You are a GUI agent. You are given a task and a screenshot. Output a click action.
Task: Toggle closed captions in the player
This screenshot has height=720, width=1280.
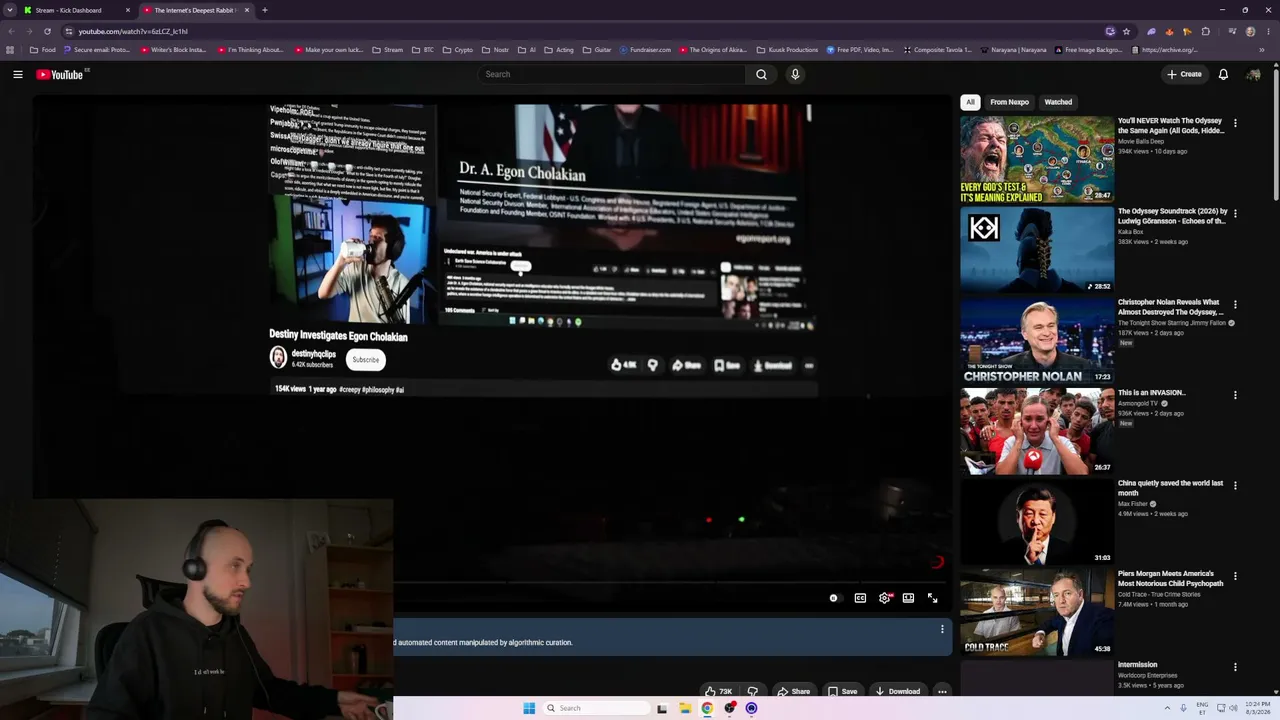(x=860, y=598)
